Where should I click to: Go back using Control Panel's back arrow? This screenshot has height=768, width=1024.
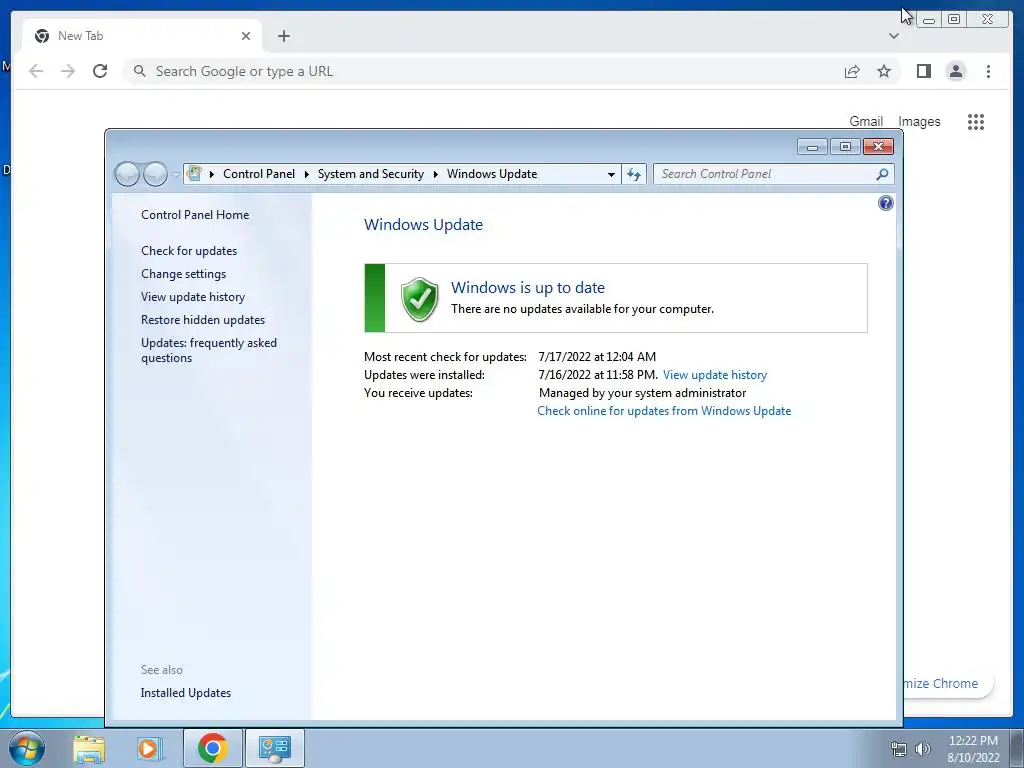pyautogui.click(x=127, y=174)
